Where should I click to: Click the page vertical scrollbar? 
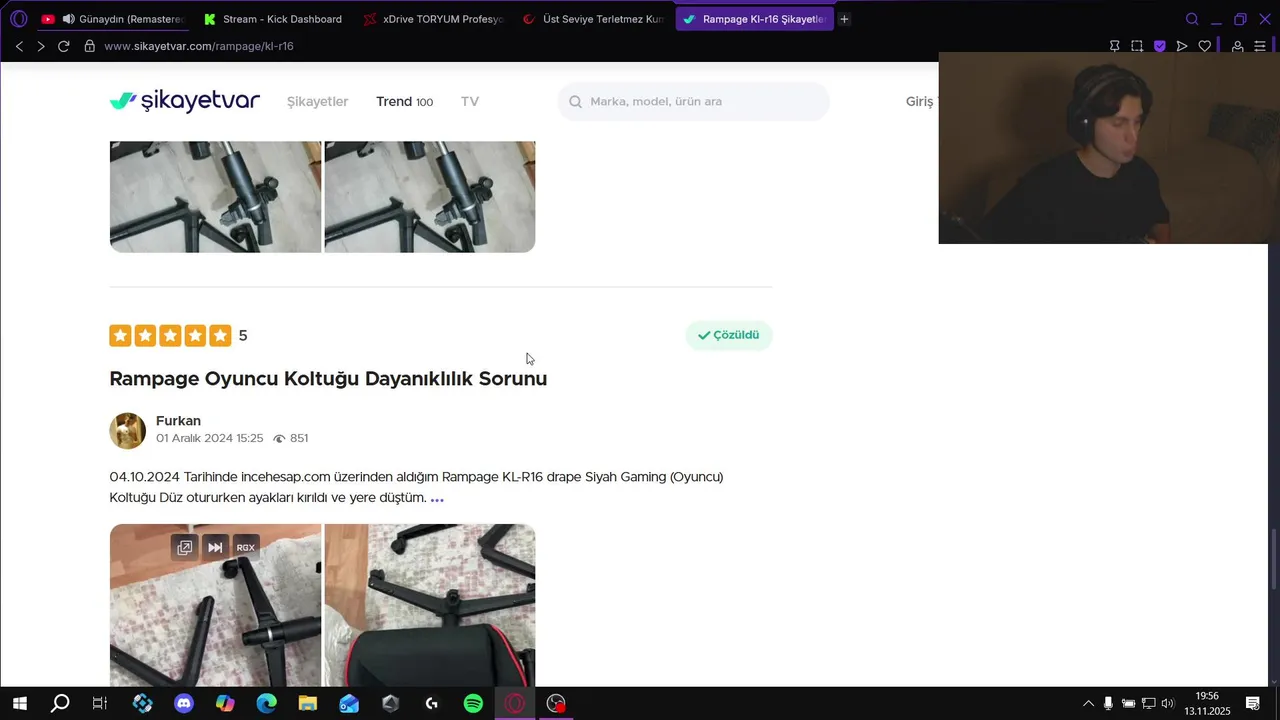point(1275,558)
